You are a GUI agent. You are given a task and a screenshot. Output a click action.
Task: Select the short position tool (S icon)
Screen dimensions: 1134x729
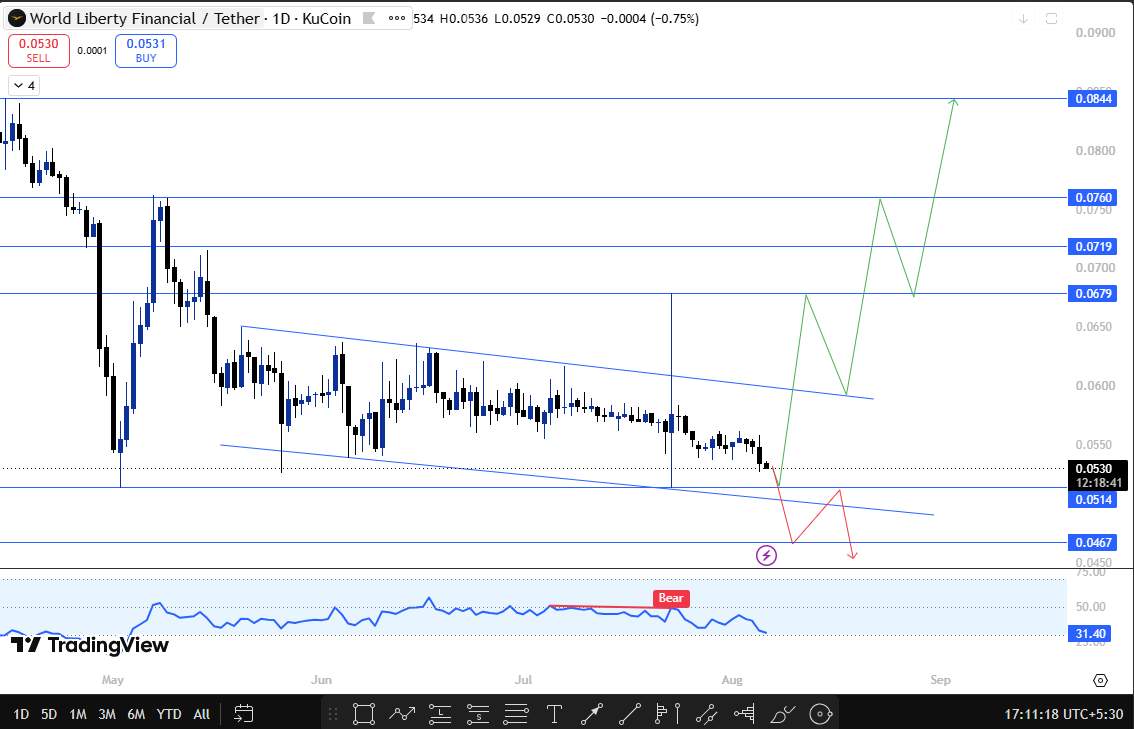(478, 714)
